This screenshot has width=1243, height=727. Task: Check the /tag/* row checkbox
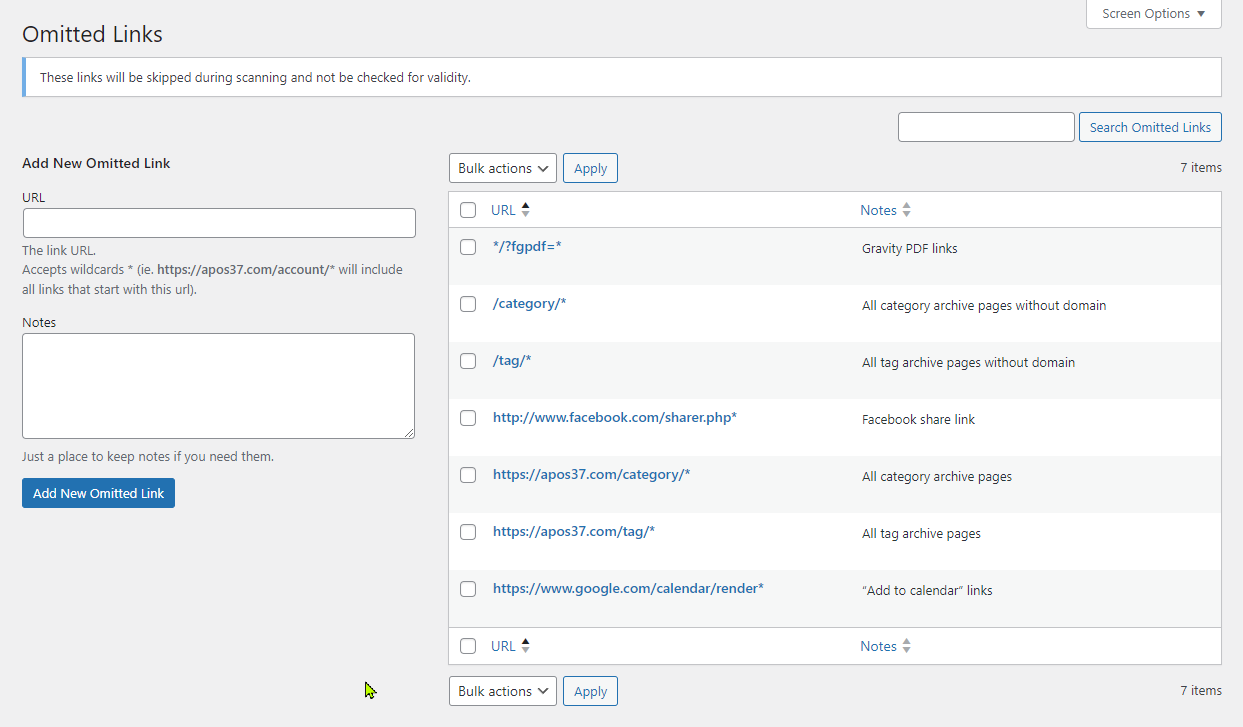click(468, 361)
